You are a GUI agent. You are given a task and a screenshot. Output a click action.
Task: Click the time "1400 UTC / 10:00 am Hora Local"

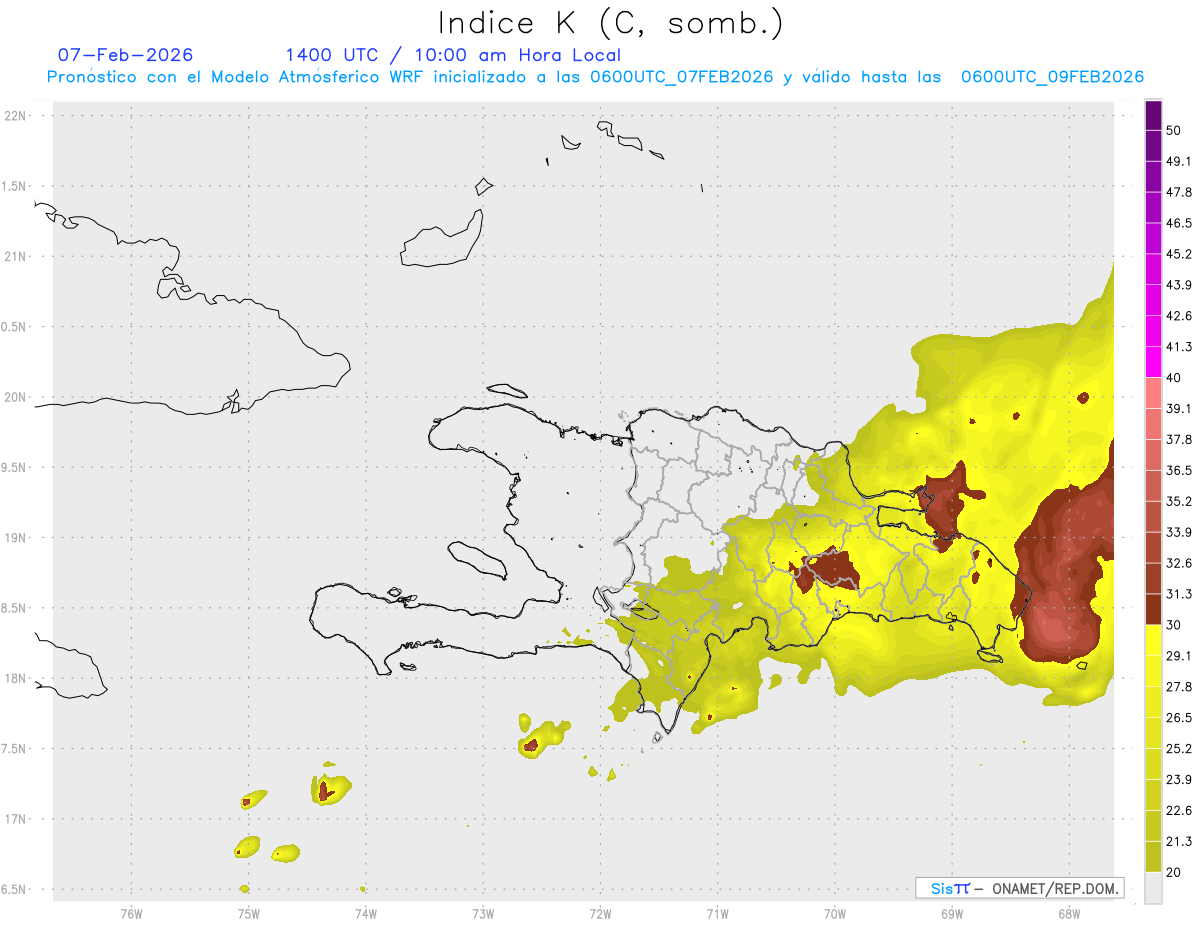(x=453, y=55)
